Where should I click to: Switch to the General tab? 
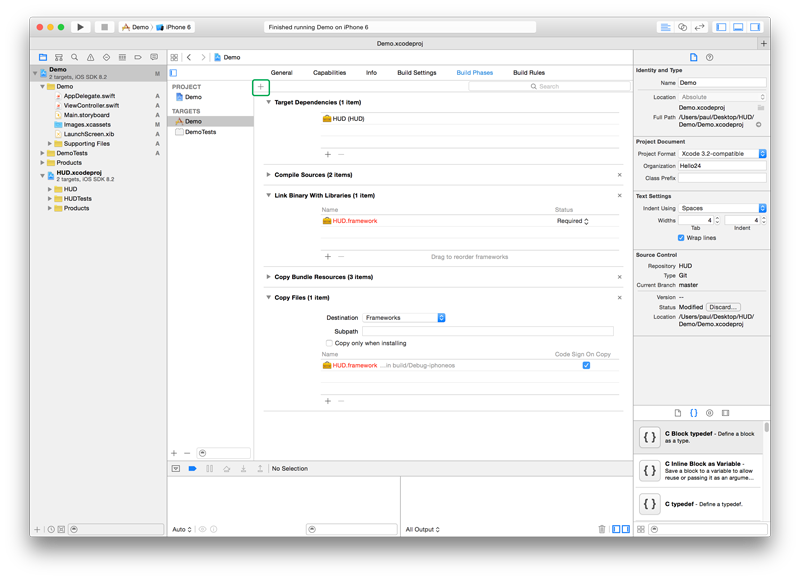point(282,72)
